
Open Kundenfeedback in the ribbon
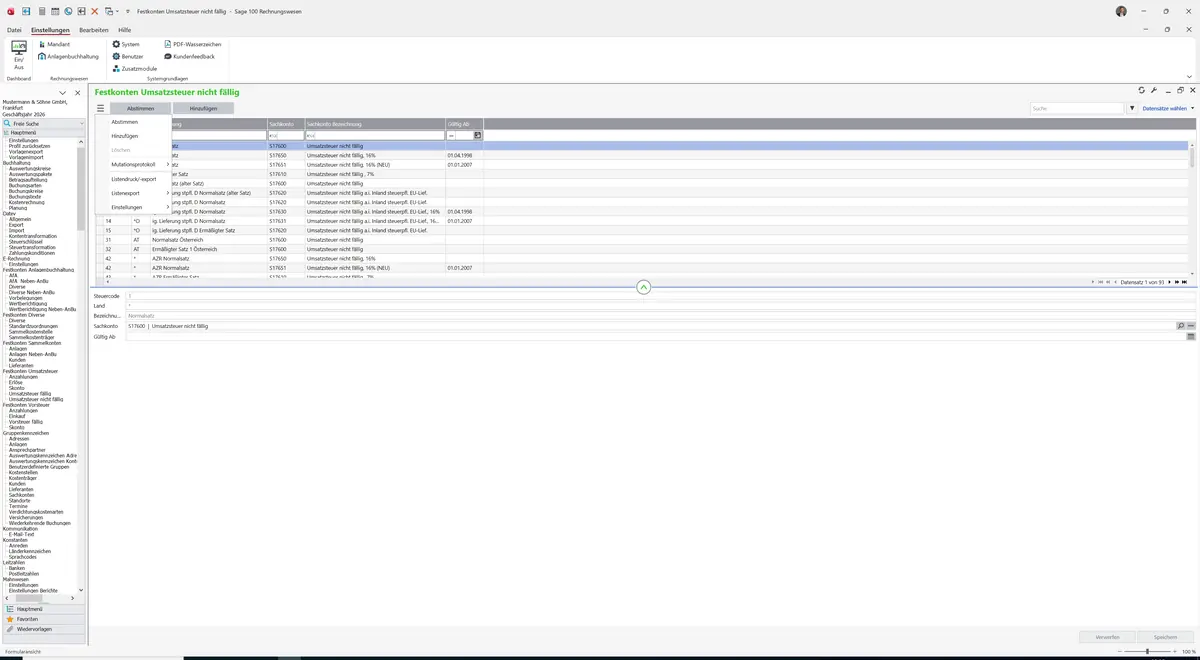coord(189,56)
